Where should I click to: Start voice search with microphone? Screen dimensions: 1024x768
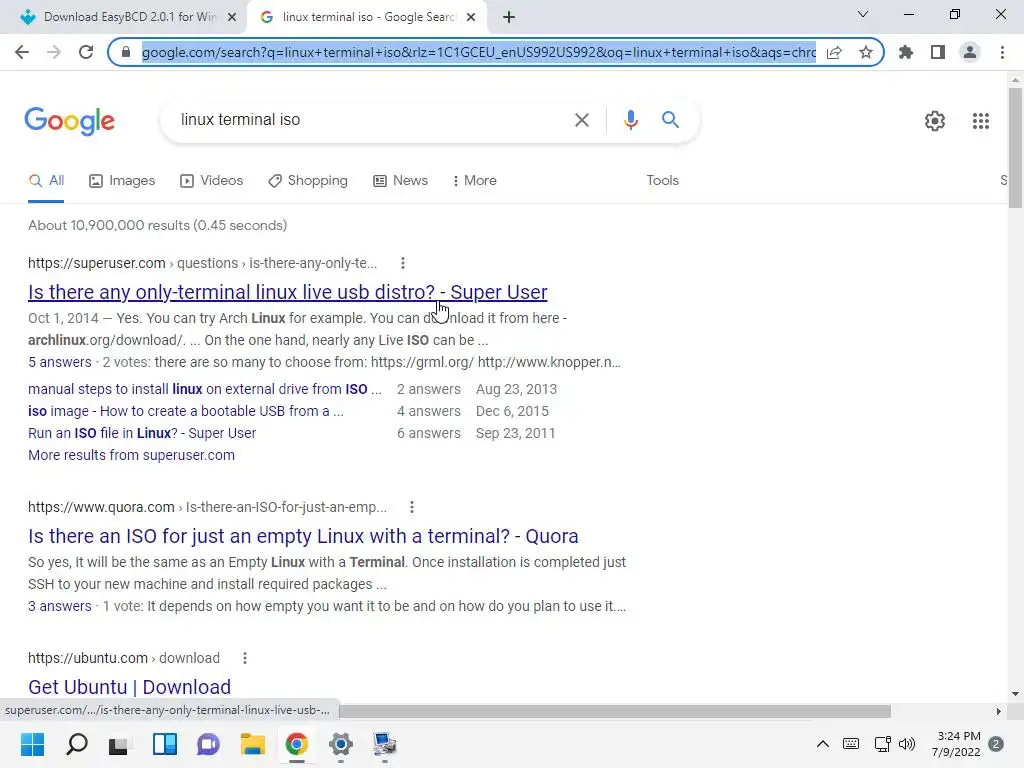[x=630, y=120]
